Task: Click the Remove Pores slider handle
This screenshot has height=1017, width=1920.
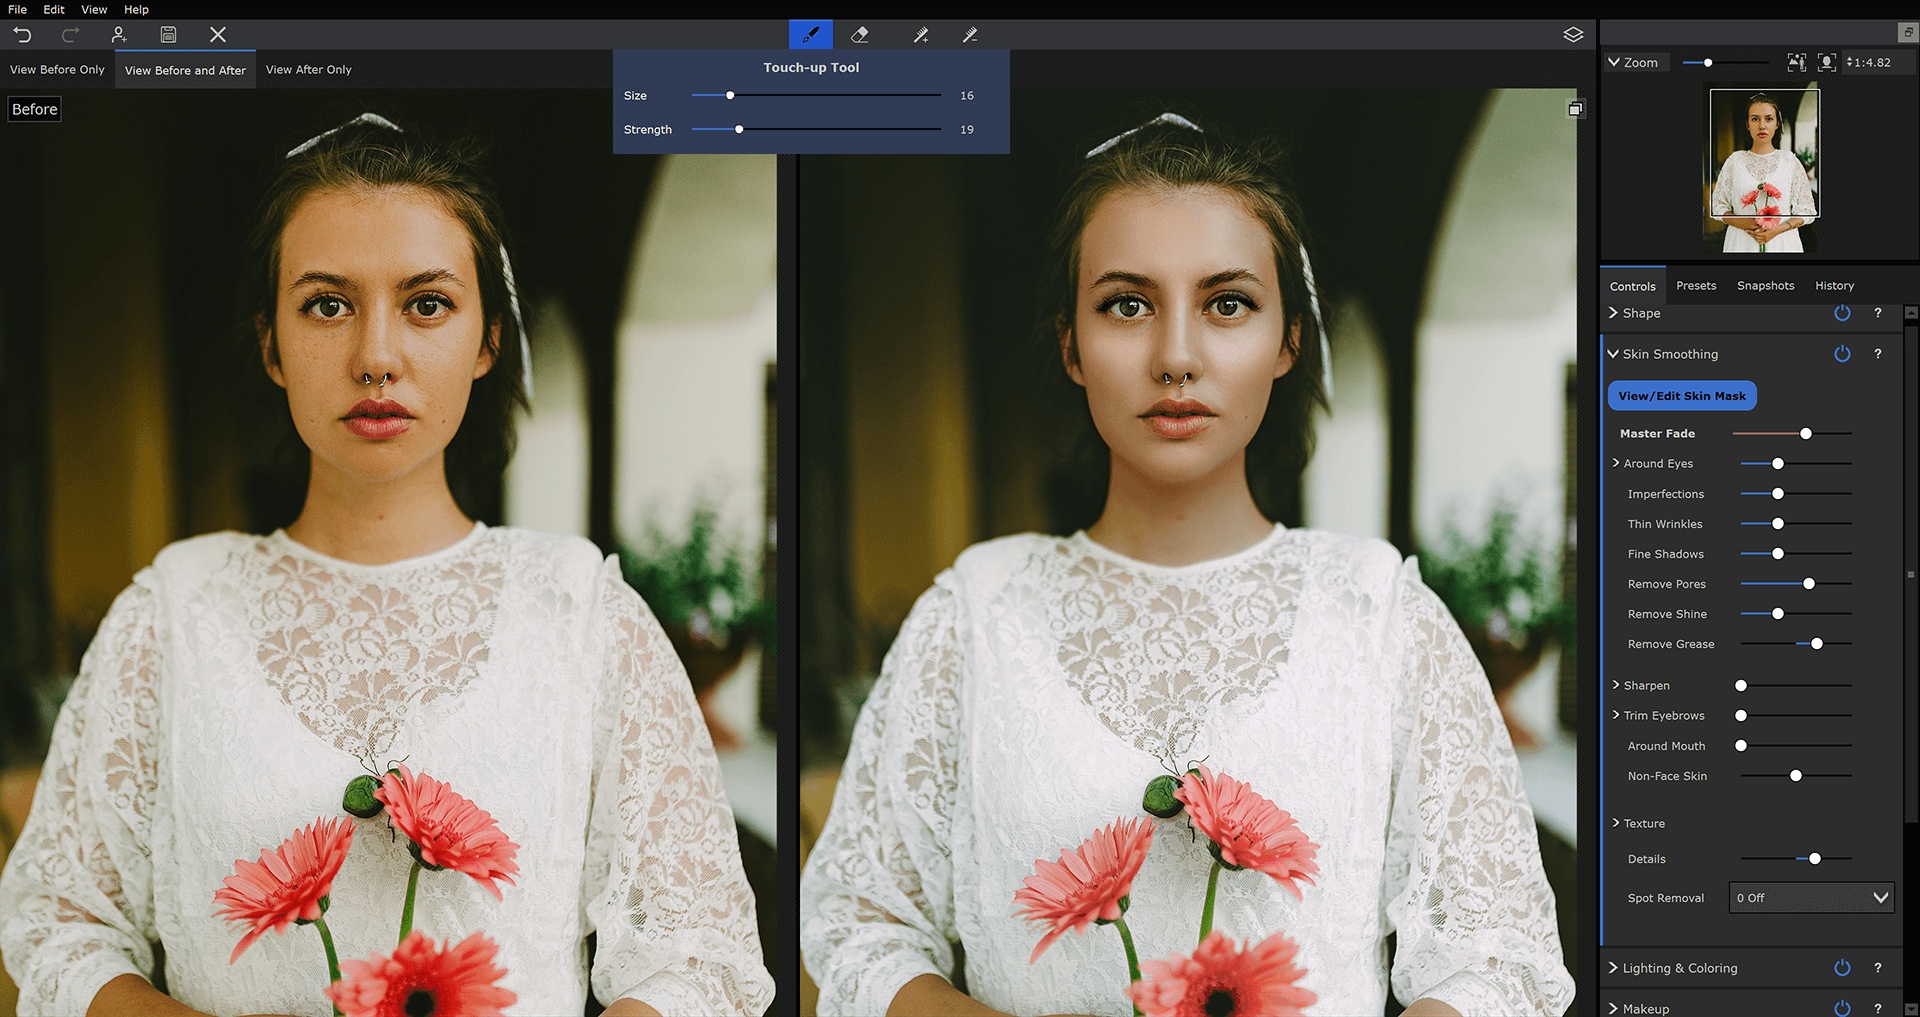Action: tap(1808, 584)
